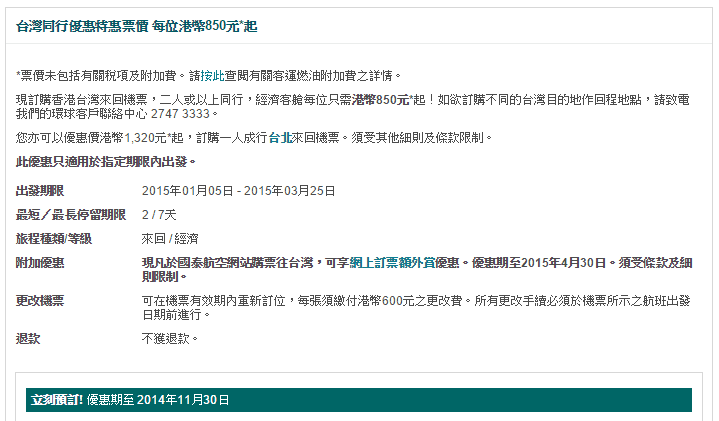Click the stay duration value 2 / 7天

[x=159, y=215]
